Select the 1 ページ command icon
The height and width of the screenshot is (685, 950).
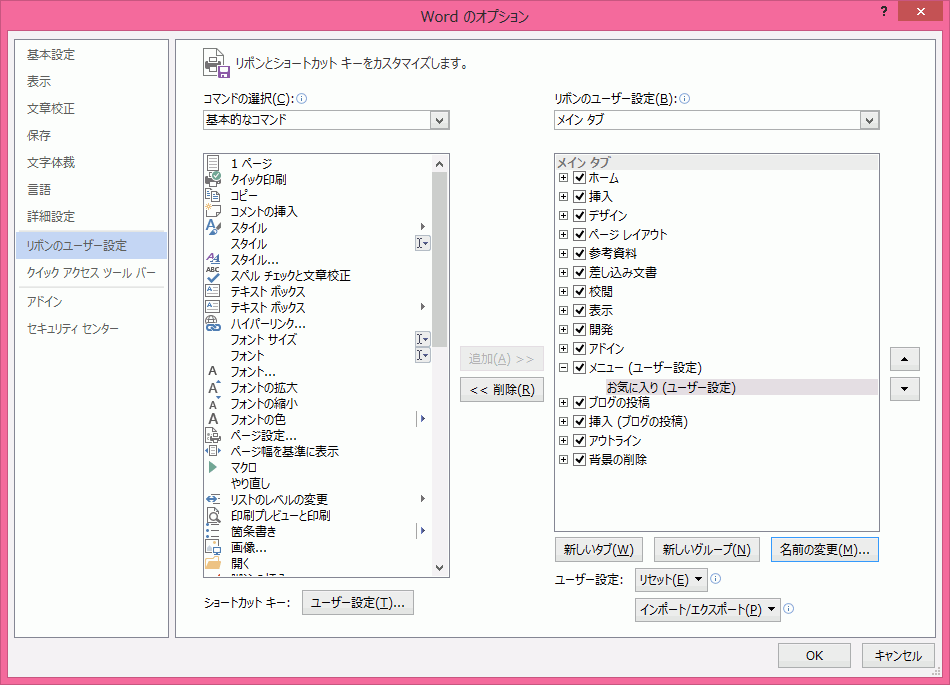[x=213, y=163]
